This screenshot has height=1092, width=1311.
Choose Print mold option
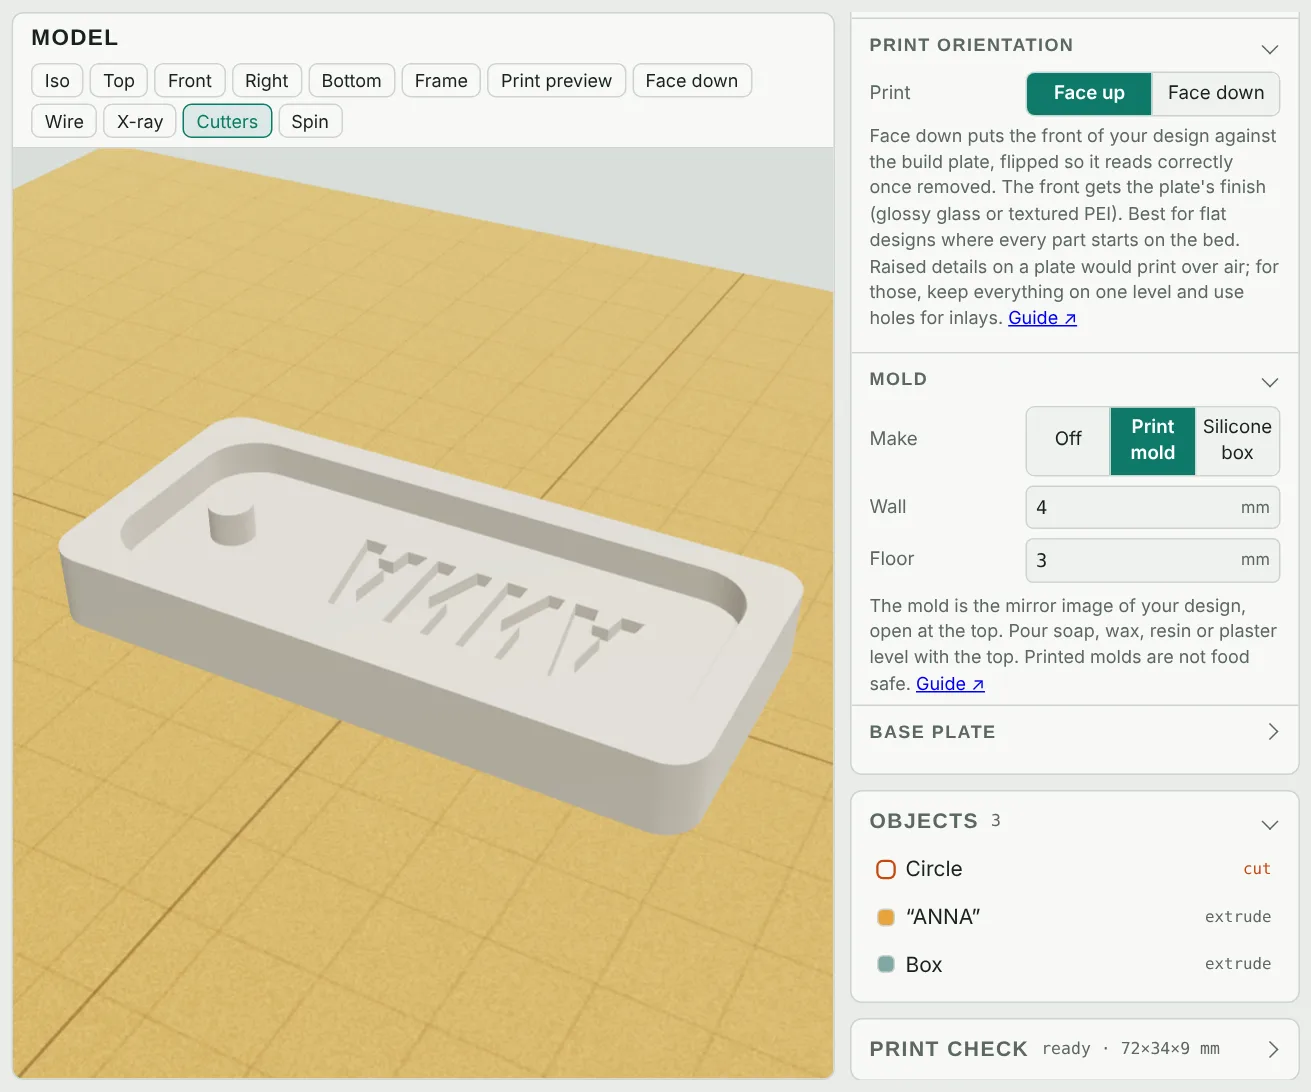coord(1153,440)
